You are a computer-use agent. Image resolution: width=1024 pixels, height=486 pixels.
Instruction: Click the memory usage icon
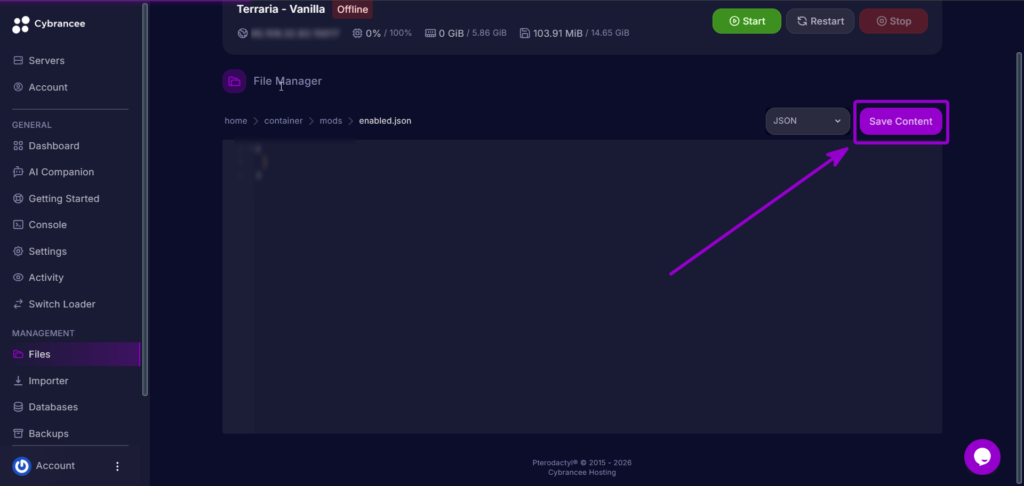tap(430, 33)
